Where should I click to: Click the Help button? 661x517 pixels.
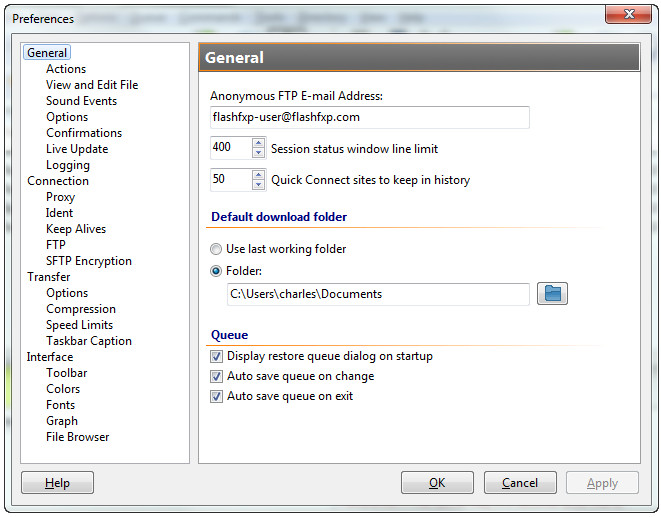pyautogui.click(x=57, y=482)
